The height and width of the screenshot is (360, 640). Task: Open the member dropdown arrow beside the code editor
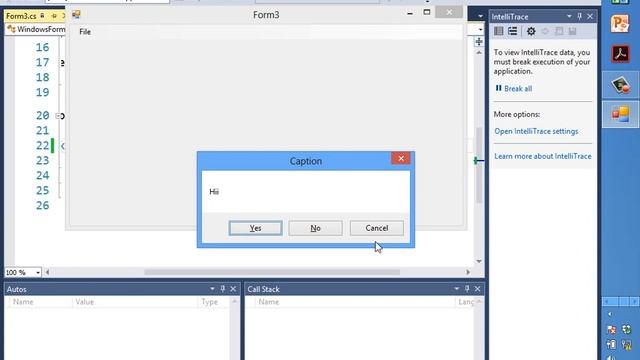480,29
